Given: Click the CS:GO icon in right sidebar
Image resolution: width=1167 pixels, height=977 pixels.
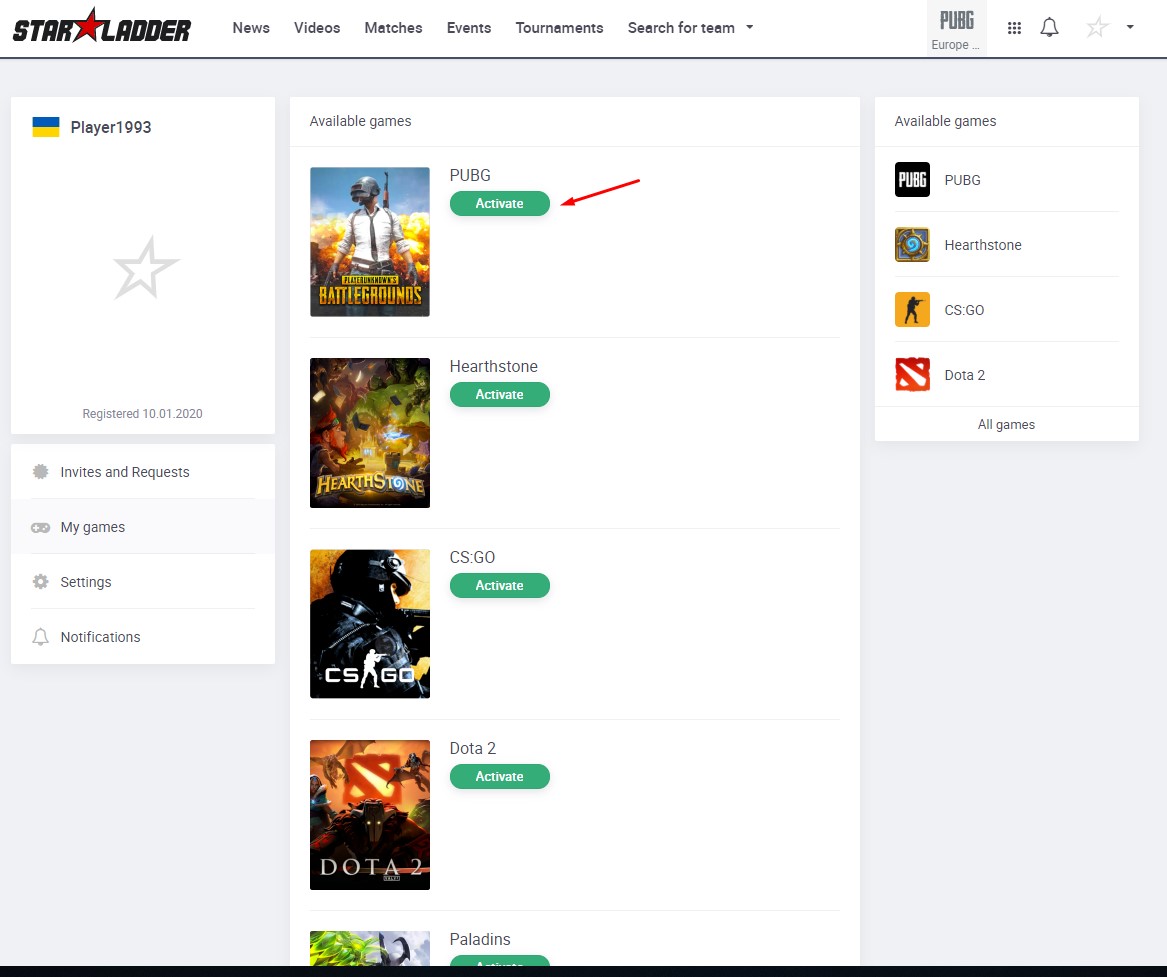Looking at the screenshot, I should pos(912,310).
